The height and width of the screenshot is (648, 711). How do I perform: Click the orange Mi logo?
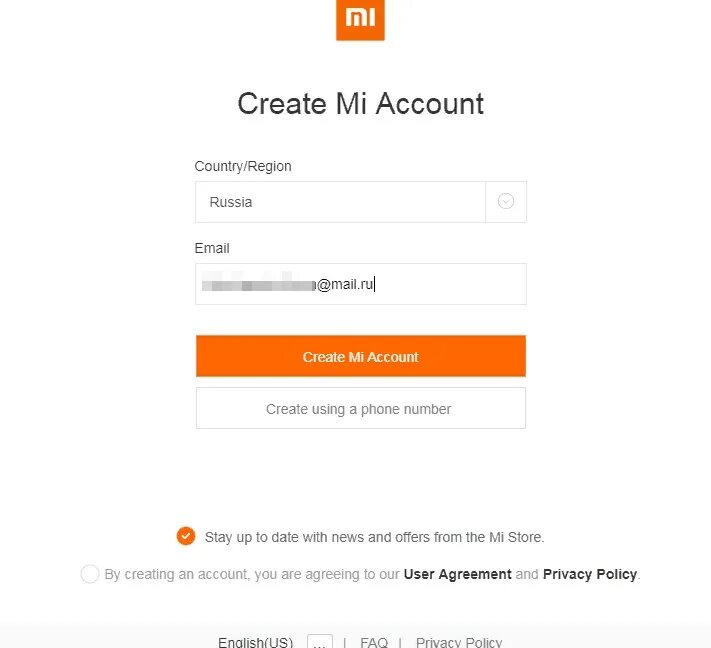[x=360, y=19]
